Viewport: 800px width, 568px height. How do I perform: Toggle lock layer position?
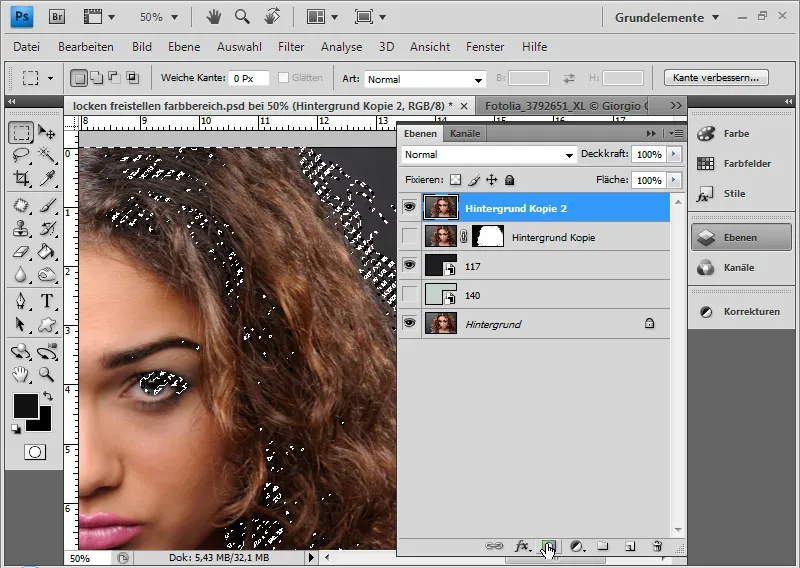[x=491, y=180]
